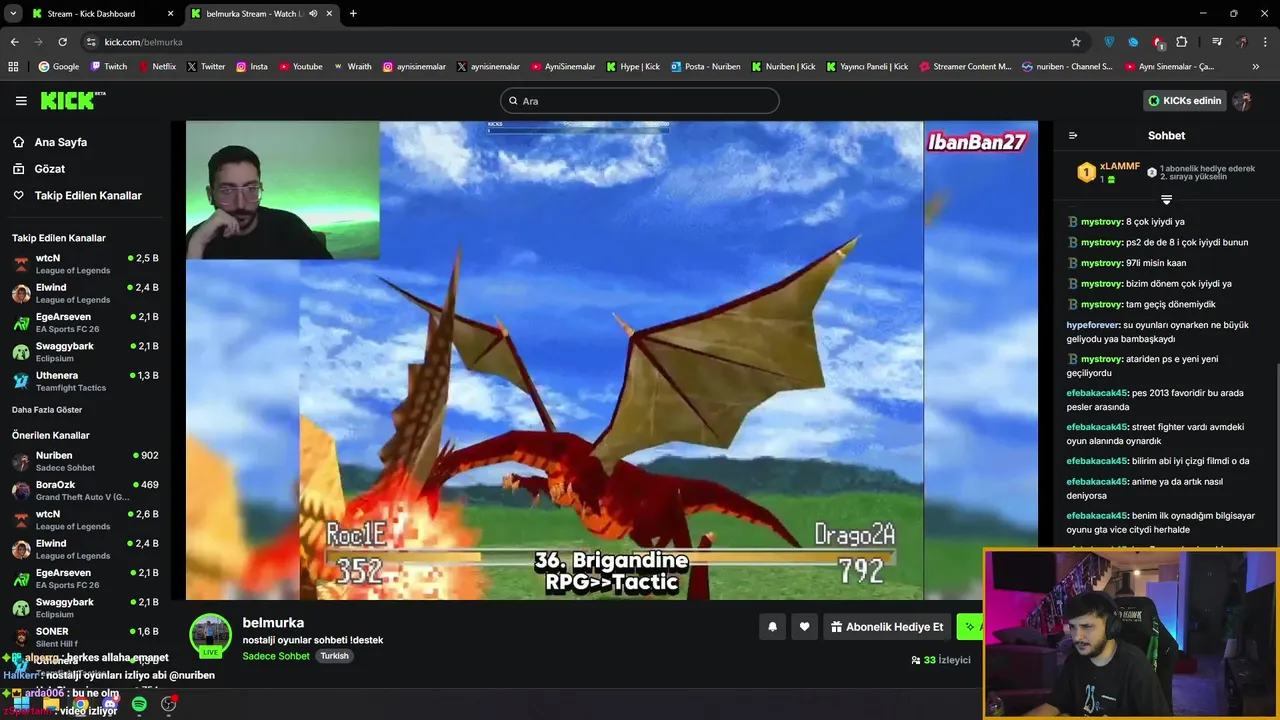1280x720 pixels.
Task: Open the browser media controls icon
Action: [1217, 42]
